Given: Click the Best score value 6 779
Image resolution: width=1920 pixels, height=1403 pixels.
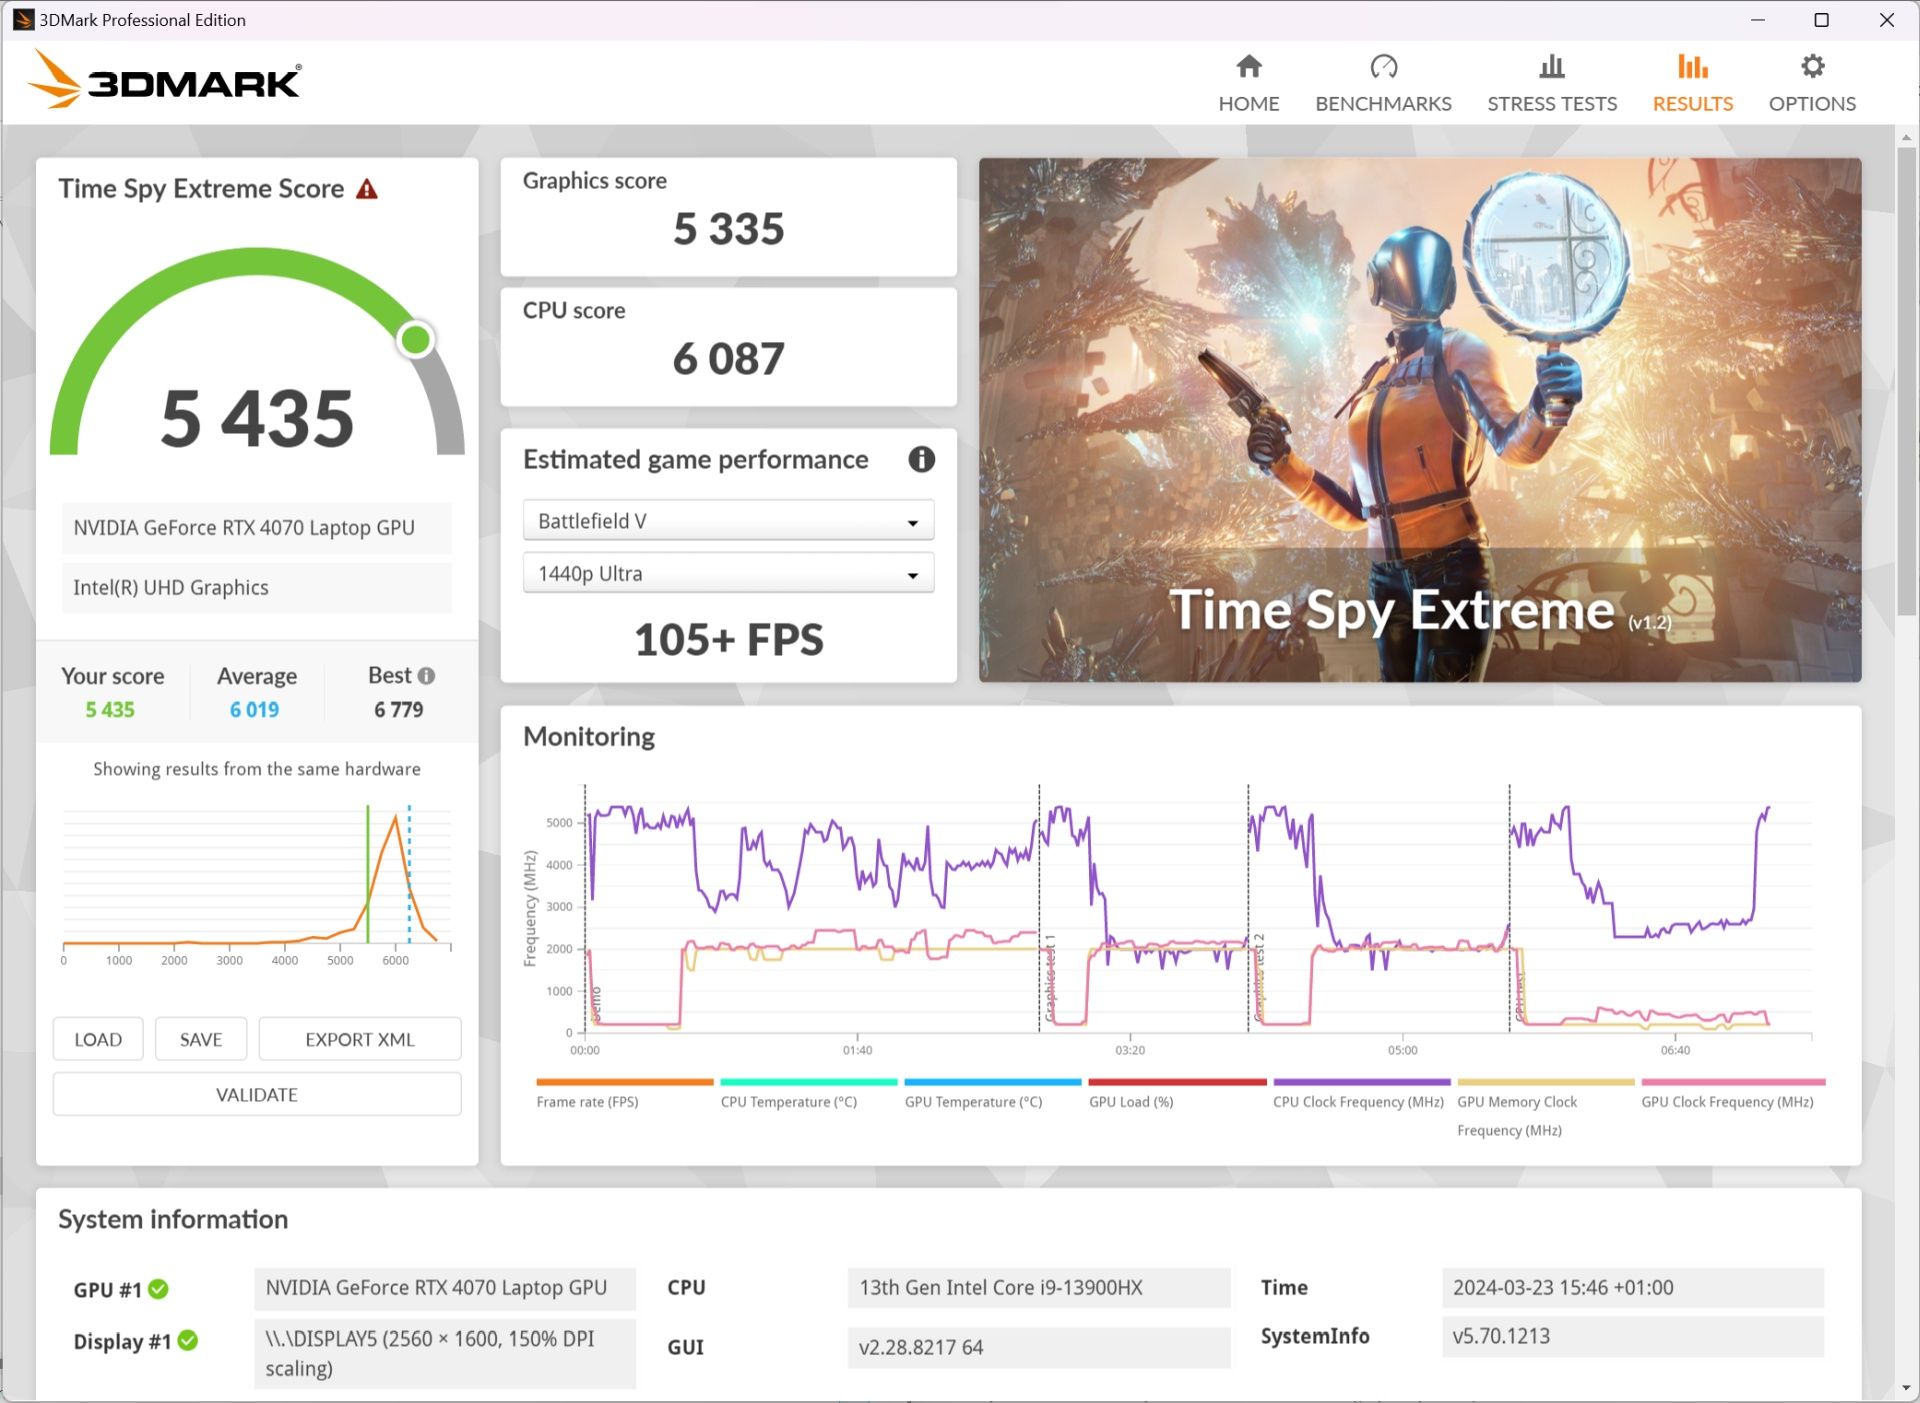Looking at the screenshot, I should pyautogui.click(x=398, y=710).
